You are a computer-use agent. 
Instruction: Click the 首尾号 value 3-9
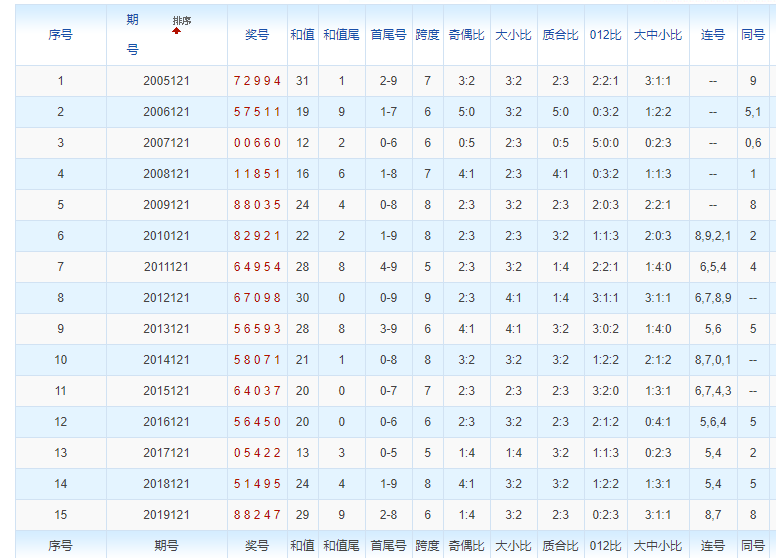pos(388,328)
